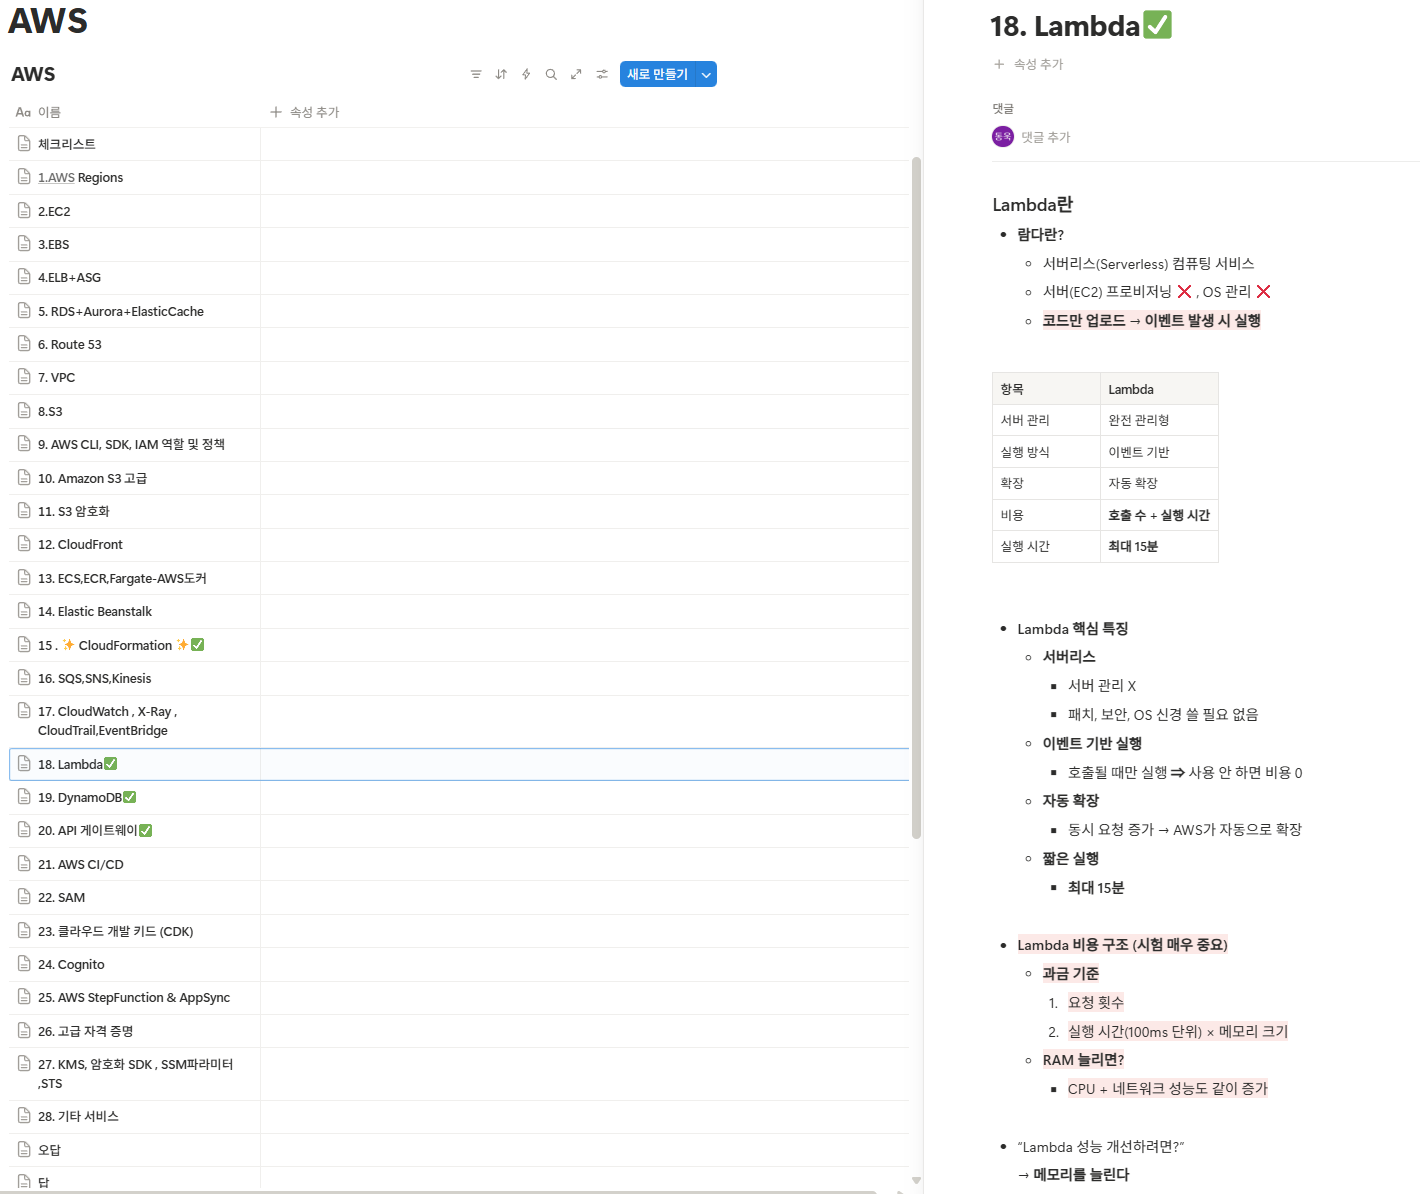The width and height of the screenshot is (1420, 1194).
Task: Click the 메모리를 늘리다 line
Action: click(x=1073, y=1175)
